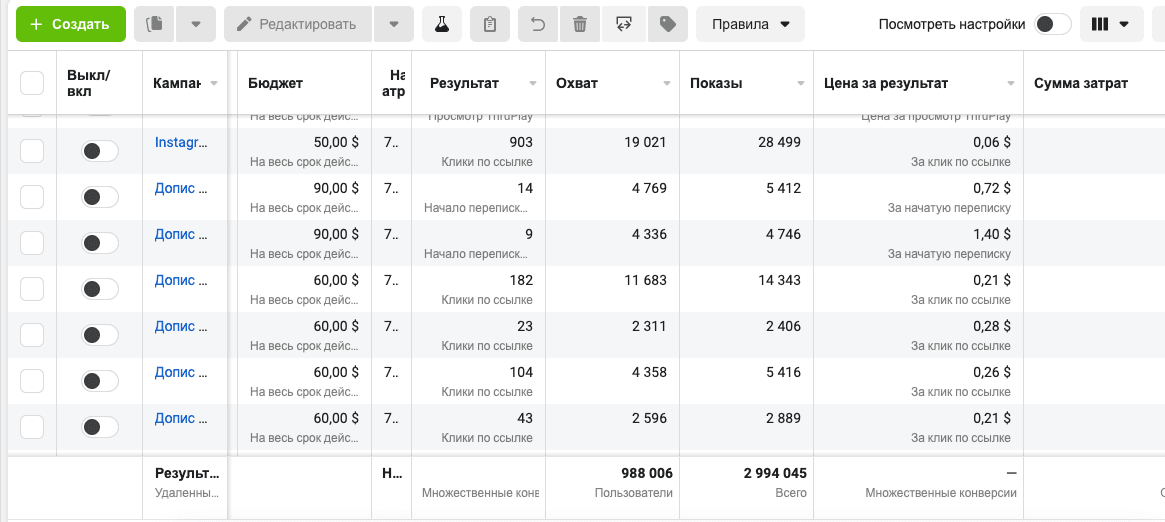Click the Результ… summary row label

pos(186,473)
